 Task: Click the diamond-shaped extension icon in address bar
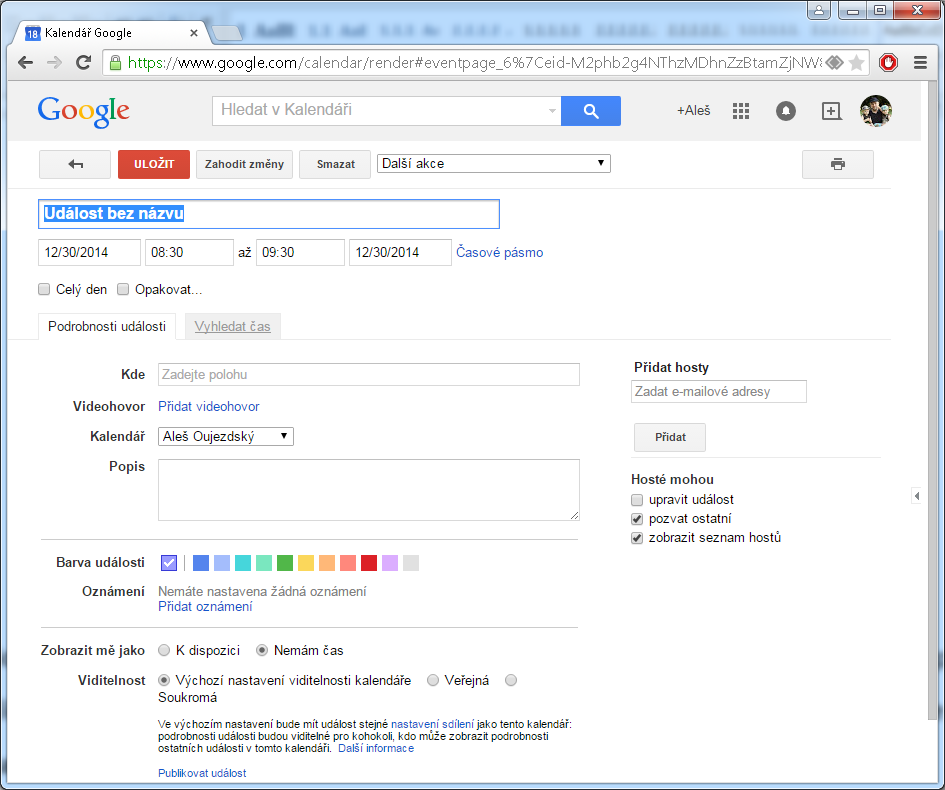[834, 62]
